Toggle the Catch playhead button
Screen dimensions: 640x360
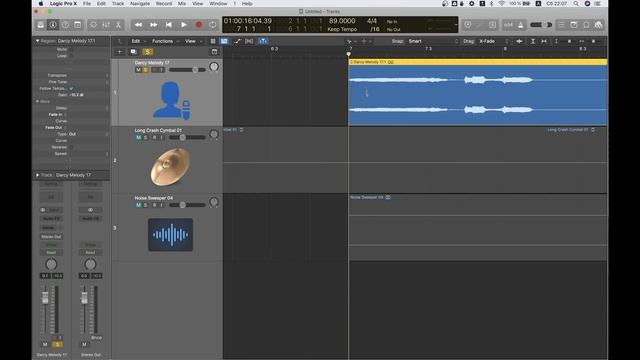point(263,41)
